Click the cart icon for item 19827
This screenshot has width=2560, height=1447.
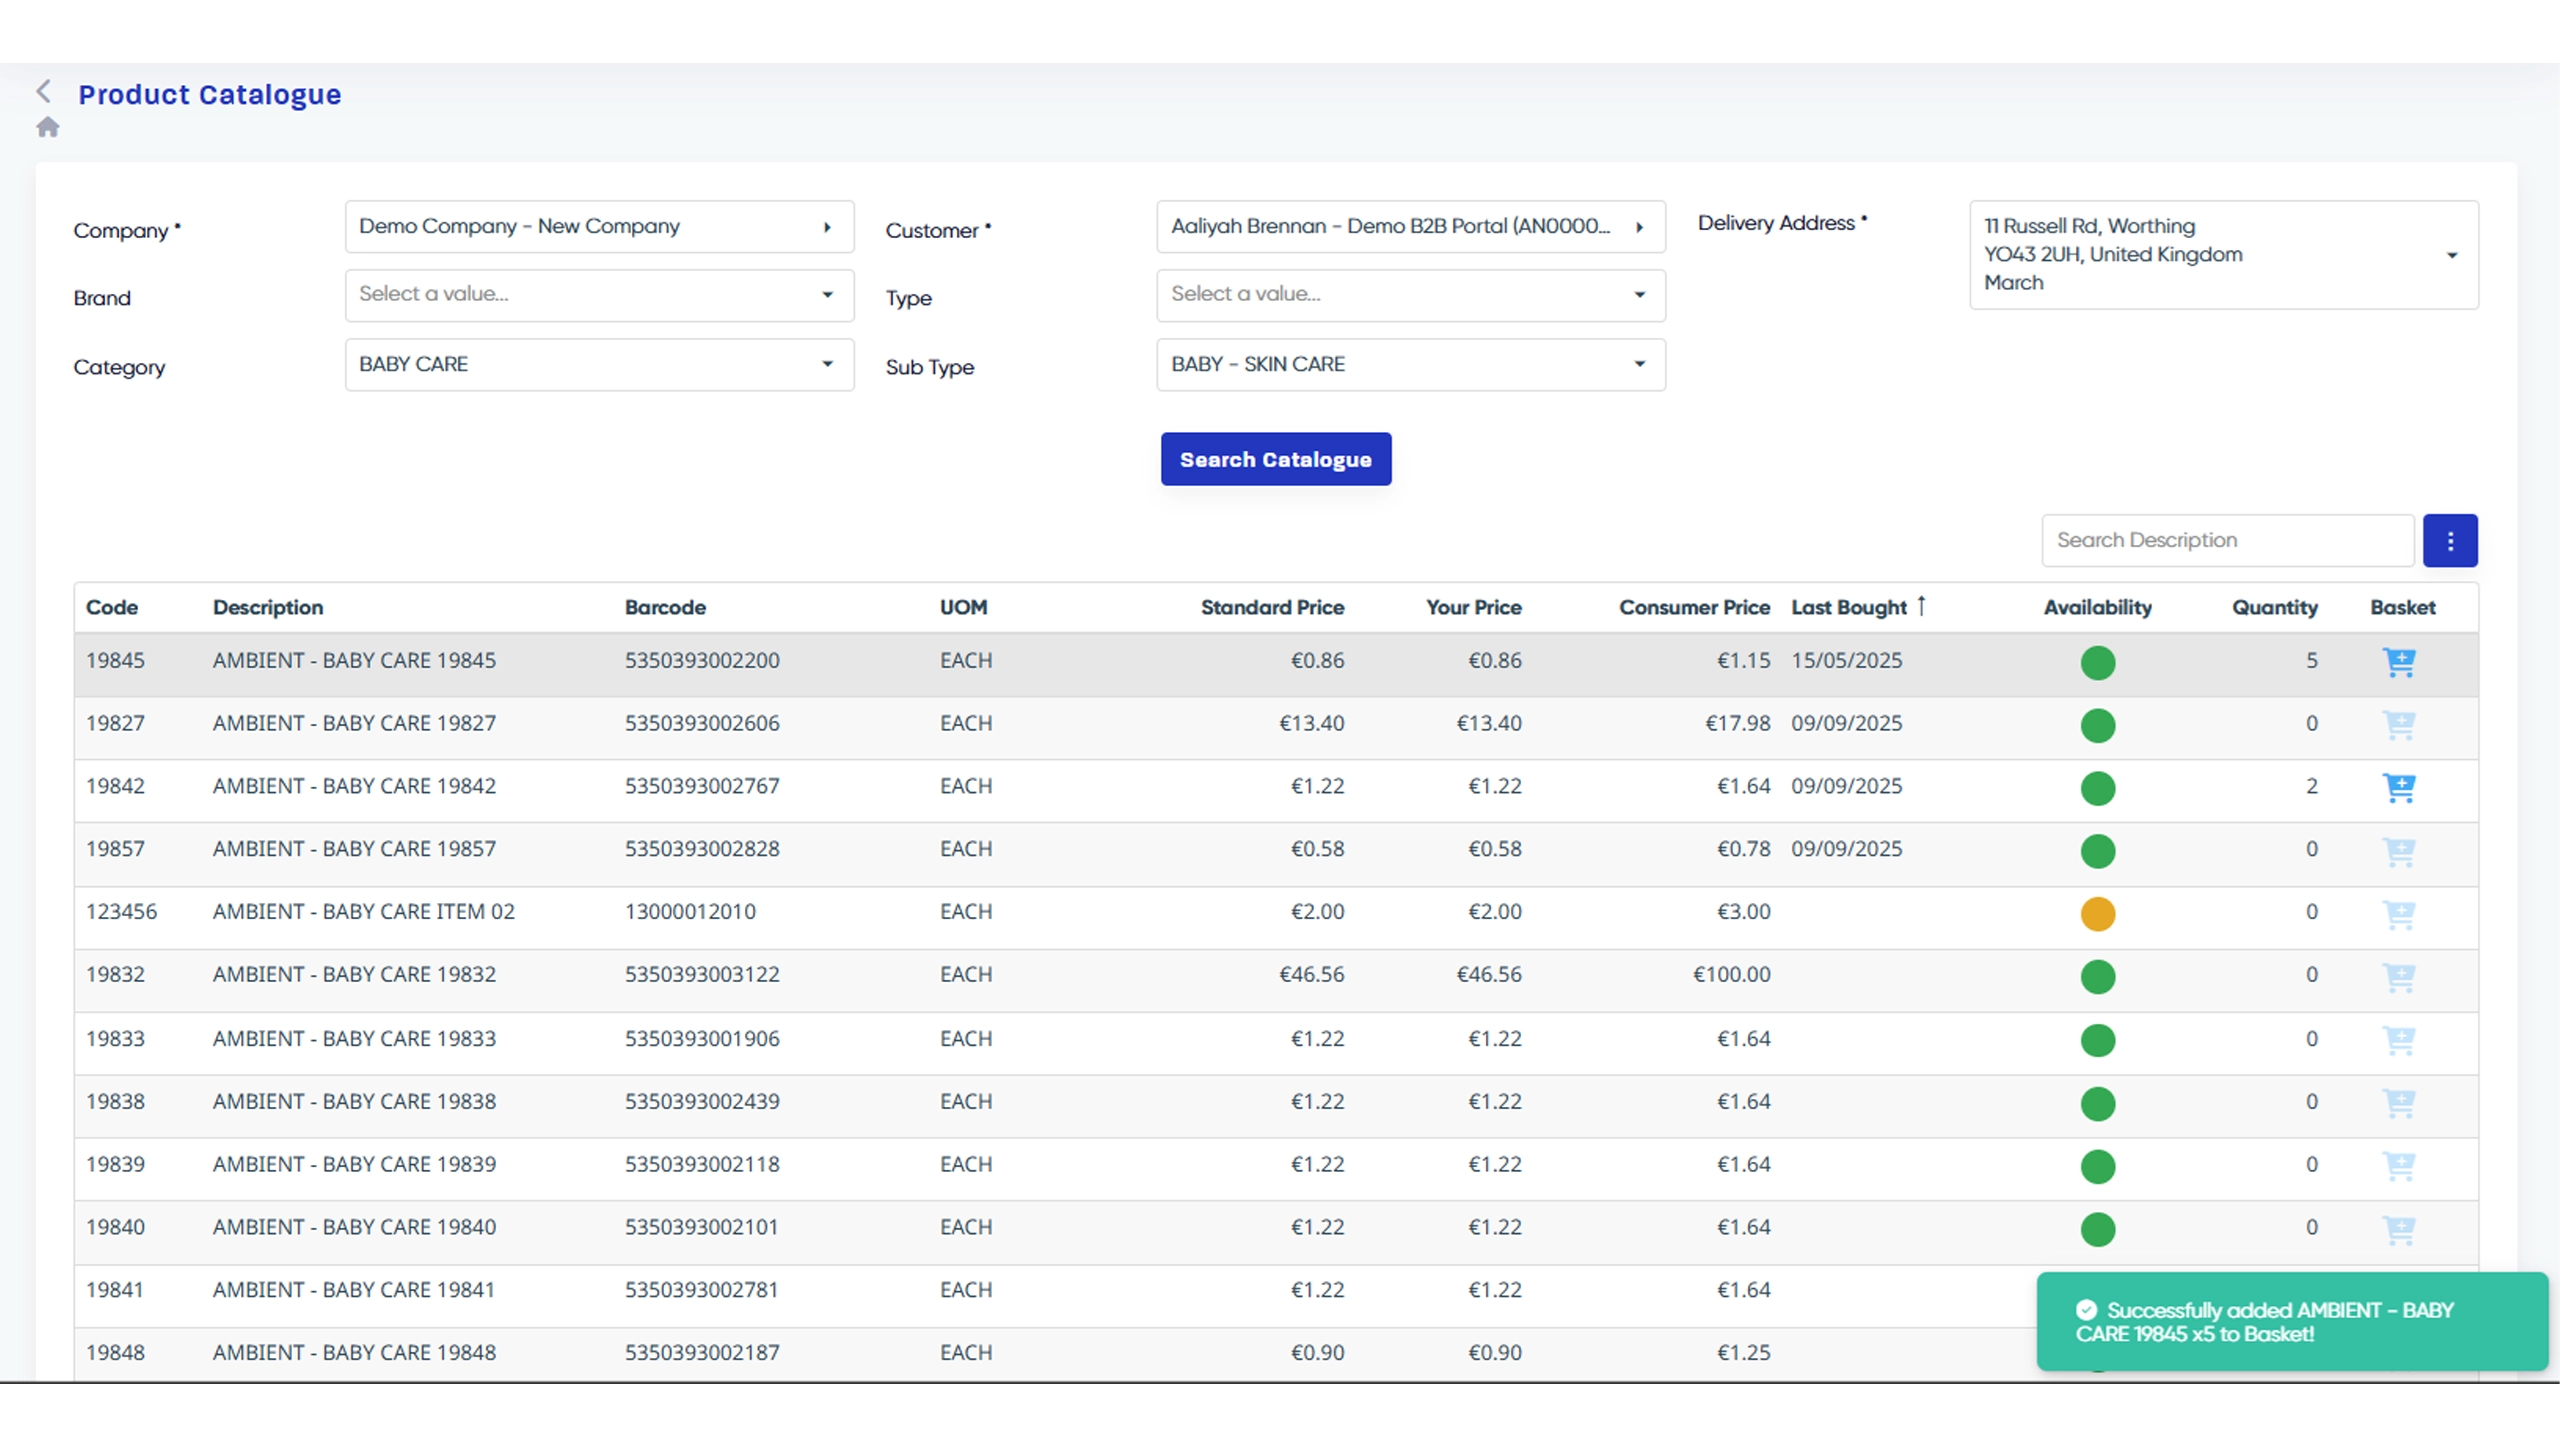2398,725
